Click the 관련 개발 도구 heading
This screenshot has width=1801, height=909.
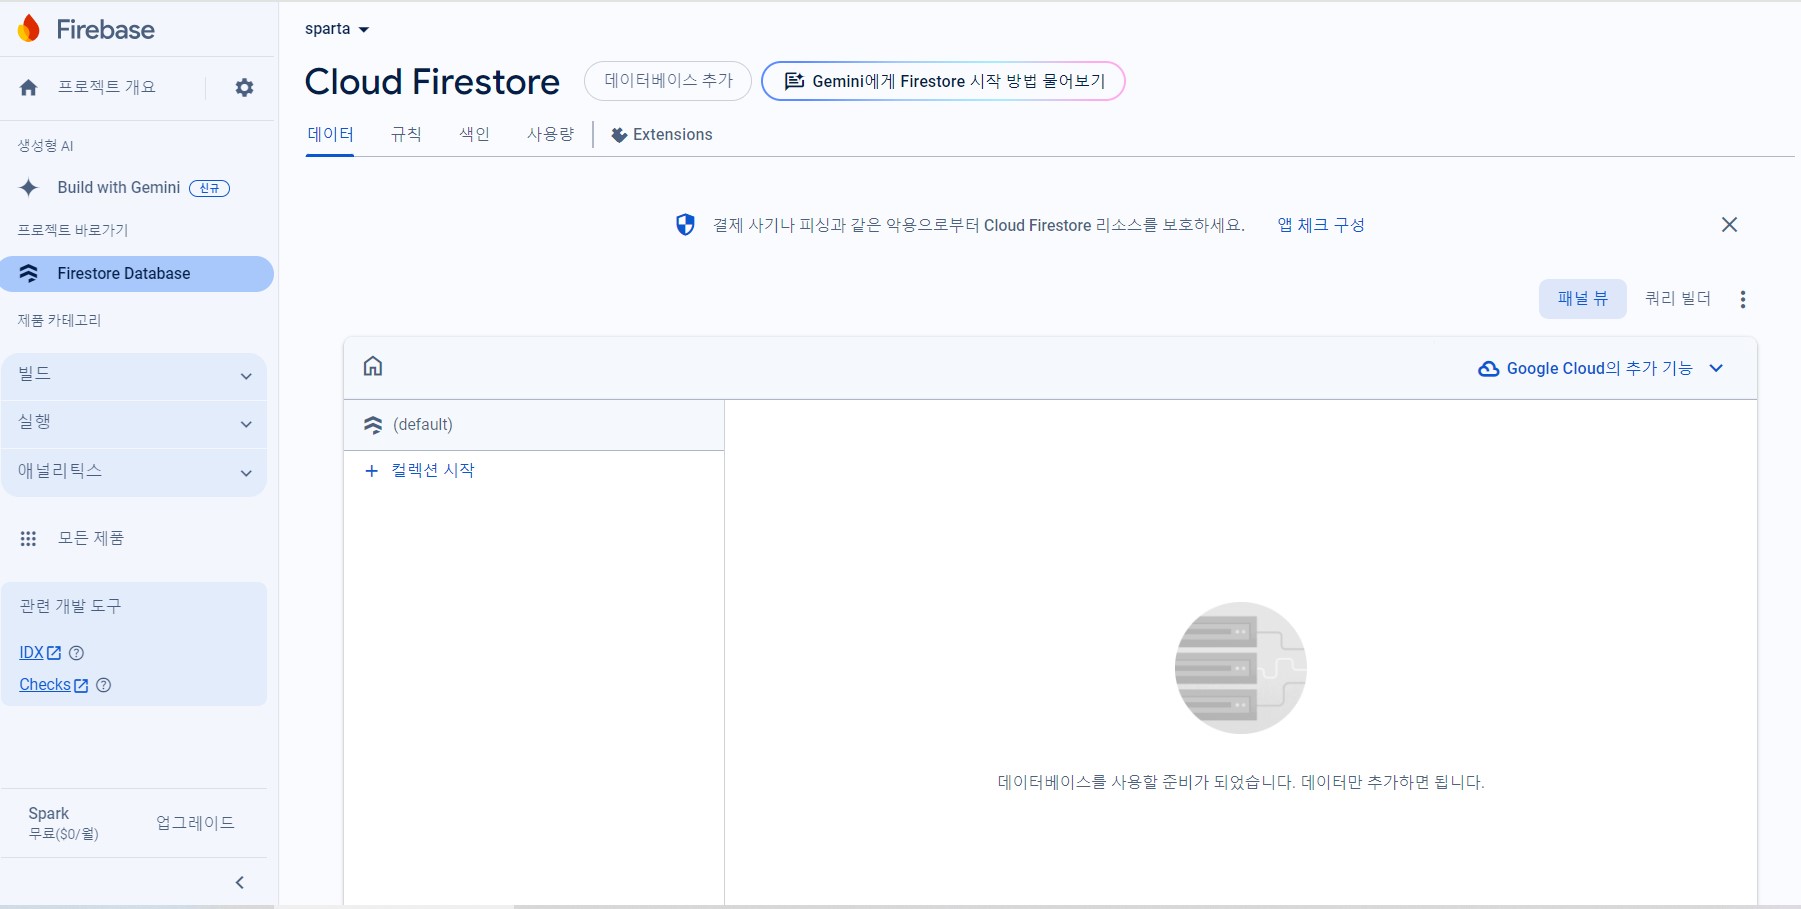pos(71,607)
